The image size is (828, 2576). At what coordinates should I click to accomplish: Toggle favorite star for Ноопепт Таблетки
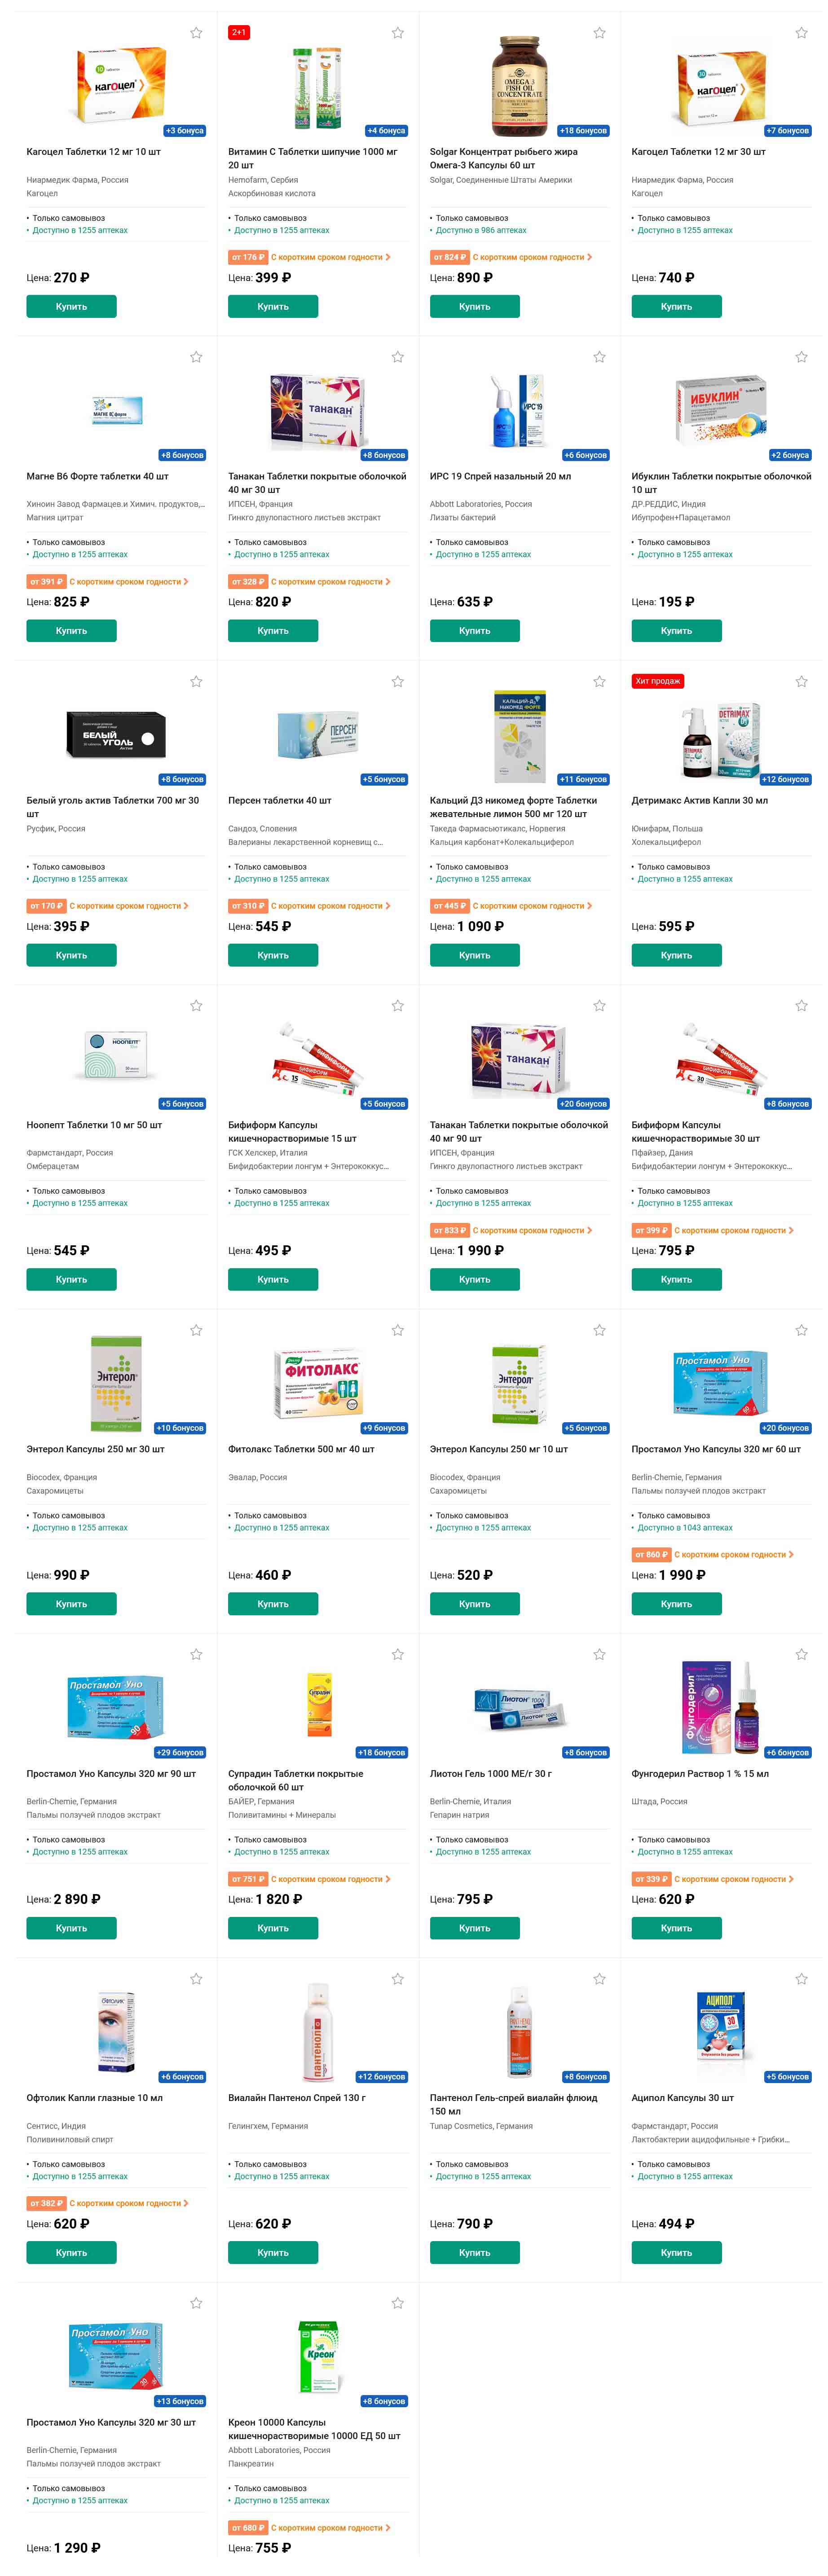click(196, 1006)
